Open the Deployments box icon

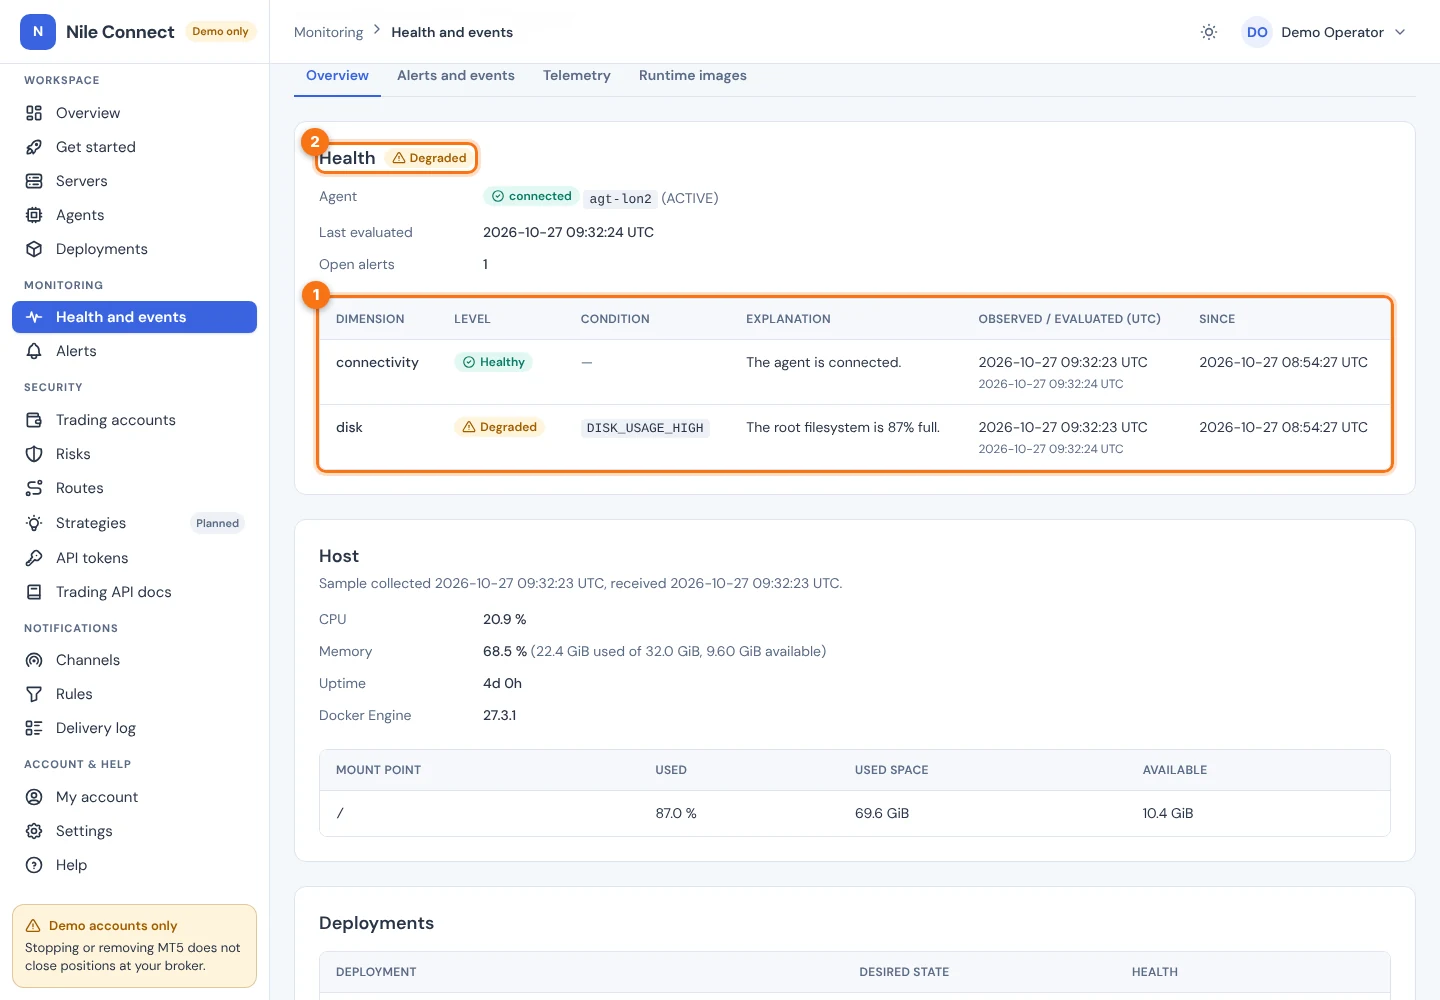pyautogui.click(x=34, y=249)
